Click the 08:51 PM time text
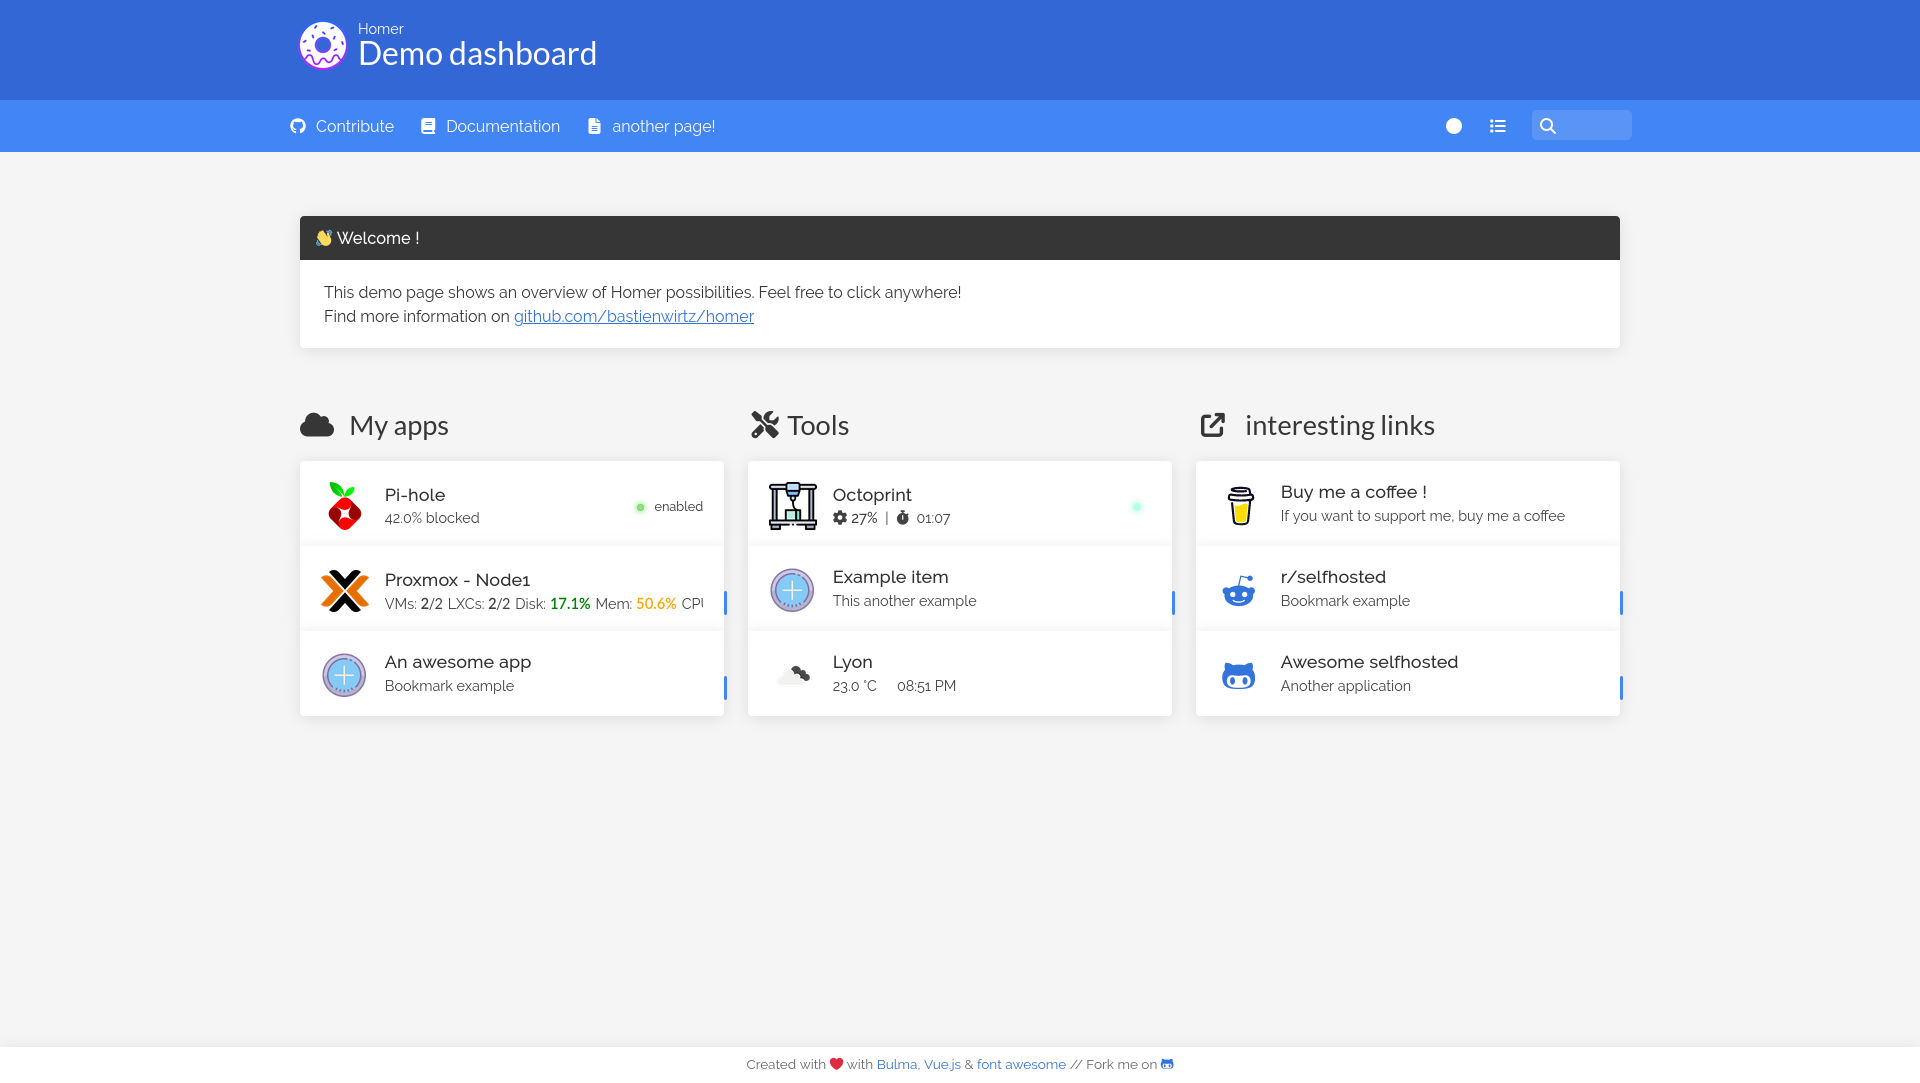This screenshot has width=1920, height=1083. click(926, 686)
